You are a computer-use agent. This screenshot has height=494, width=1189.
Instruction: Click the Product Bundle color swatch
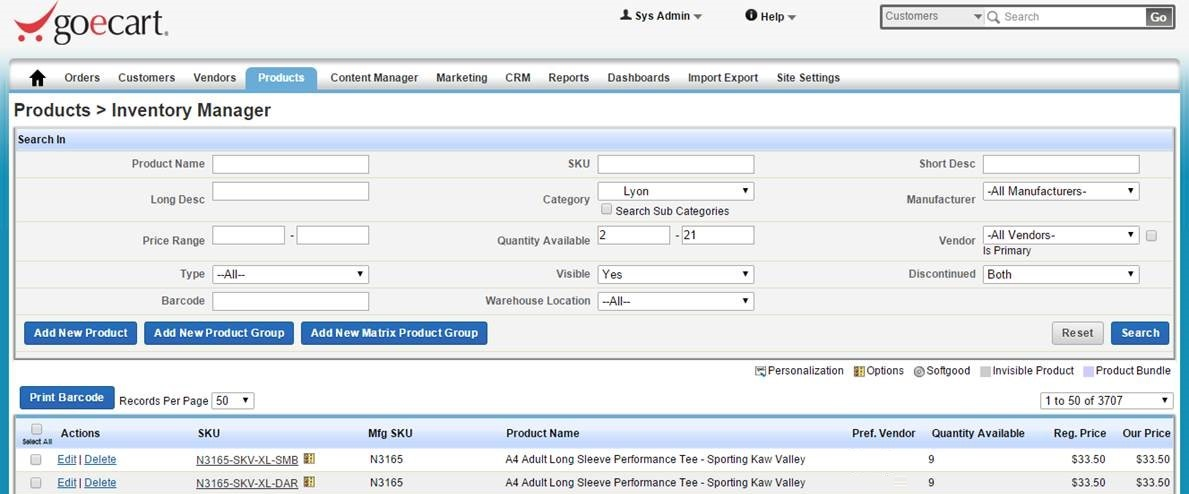click(x=1089, y=371)
